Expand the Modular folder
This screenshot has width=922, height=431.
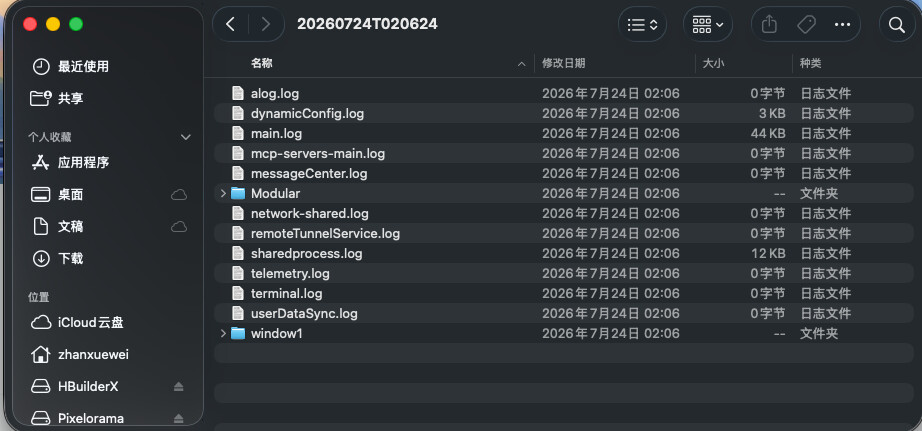223,193
